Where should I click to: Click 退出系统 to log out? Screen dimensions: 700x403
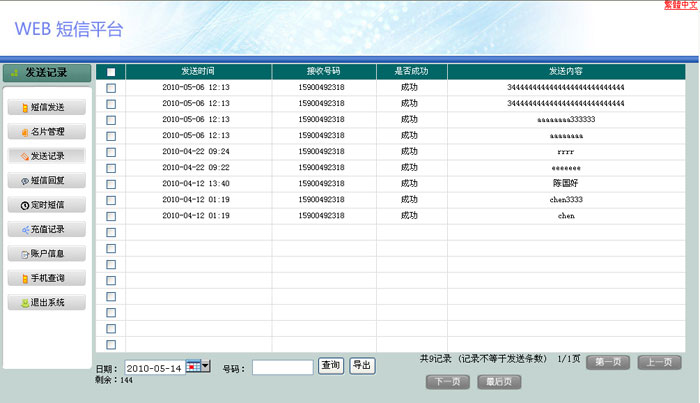pos(46,302)
